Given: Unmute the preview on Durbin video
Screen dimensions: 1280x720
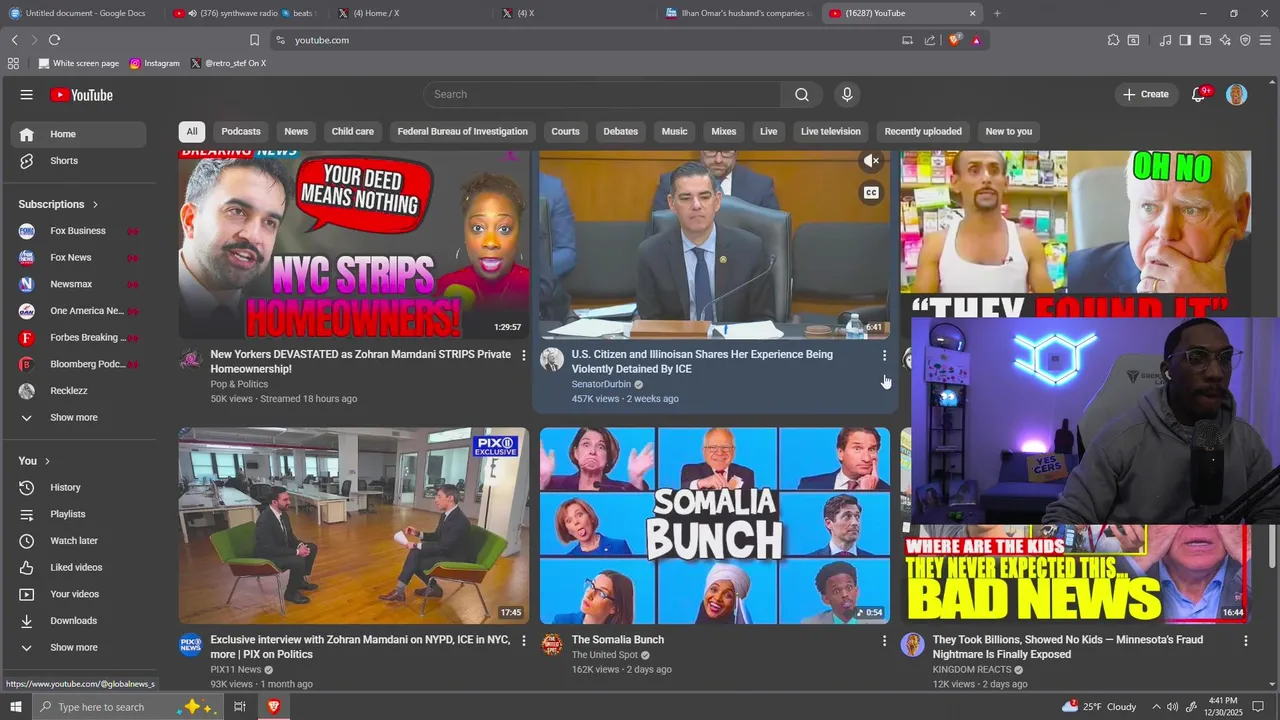Looking at the screenshot, I should pos(872,161).
